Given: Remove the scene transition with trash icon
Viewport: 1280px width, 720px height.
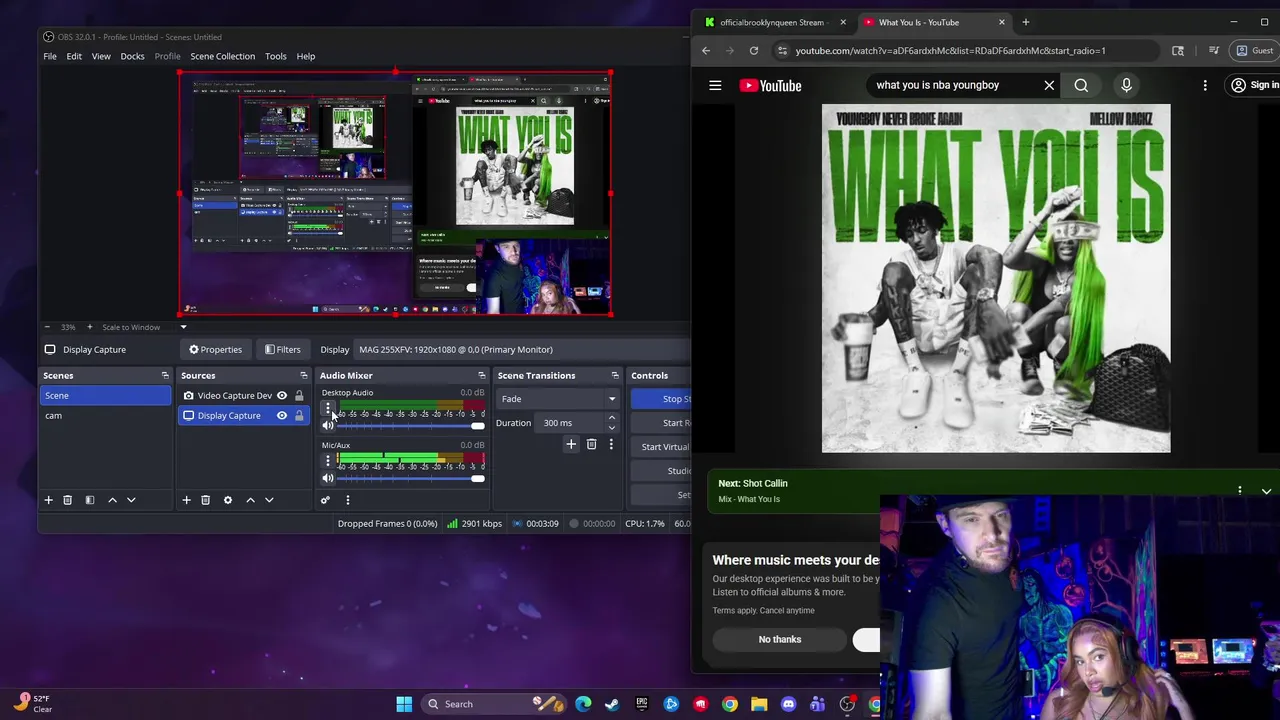Looking at the screenshot, I should (x=591, y=444).
